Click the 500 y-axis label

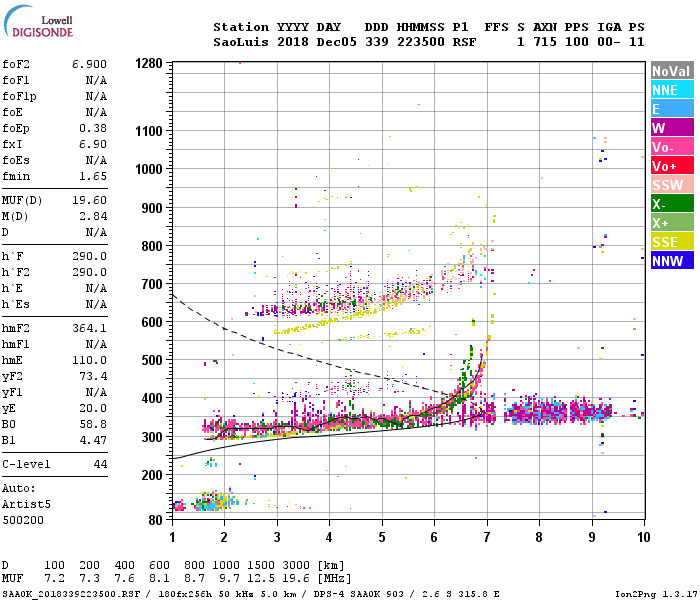152,360
